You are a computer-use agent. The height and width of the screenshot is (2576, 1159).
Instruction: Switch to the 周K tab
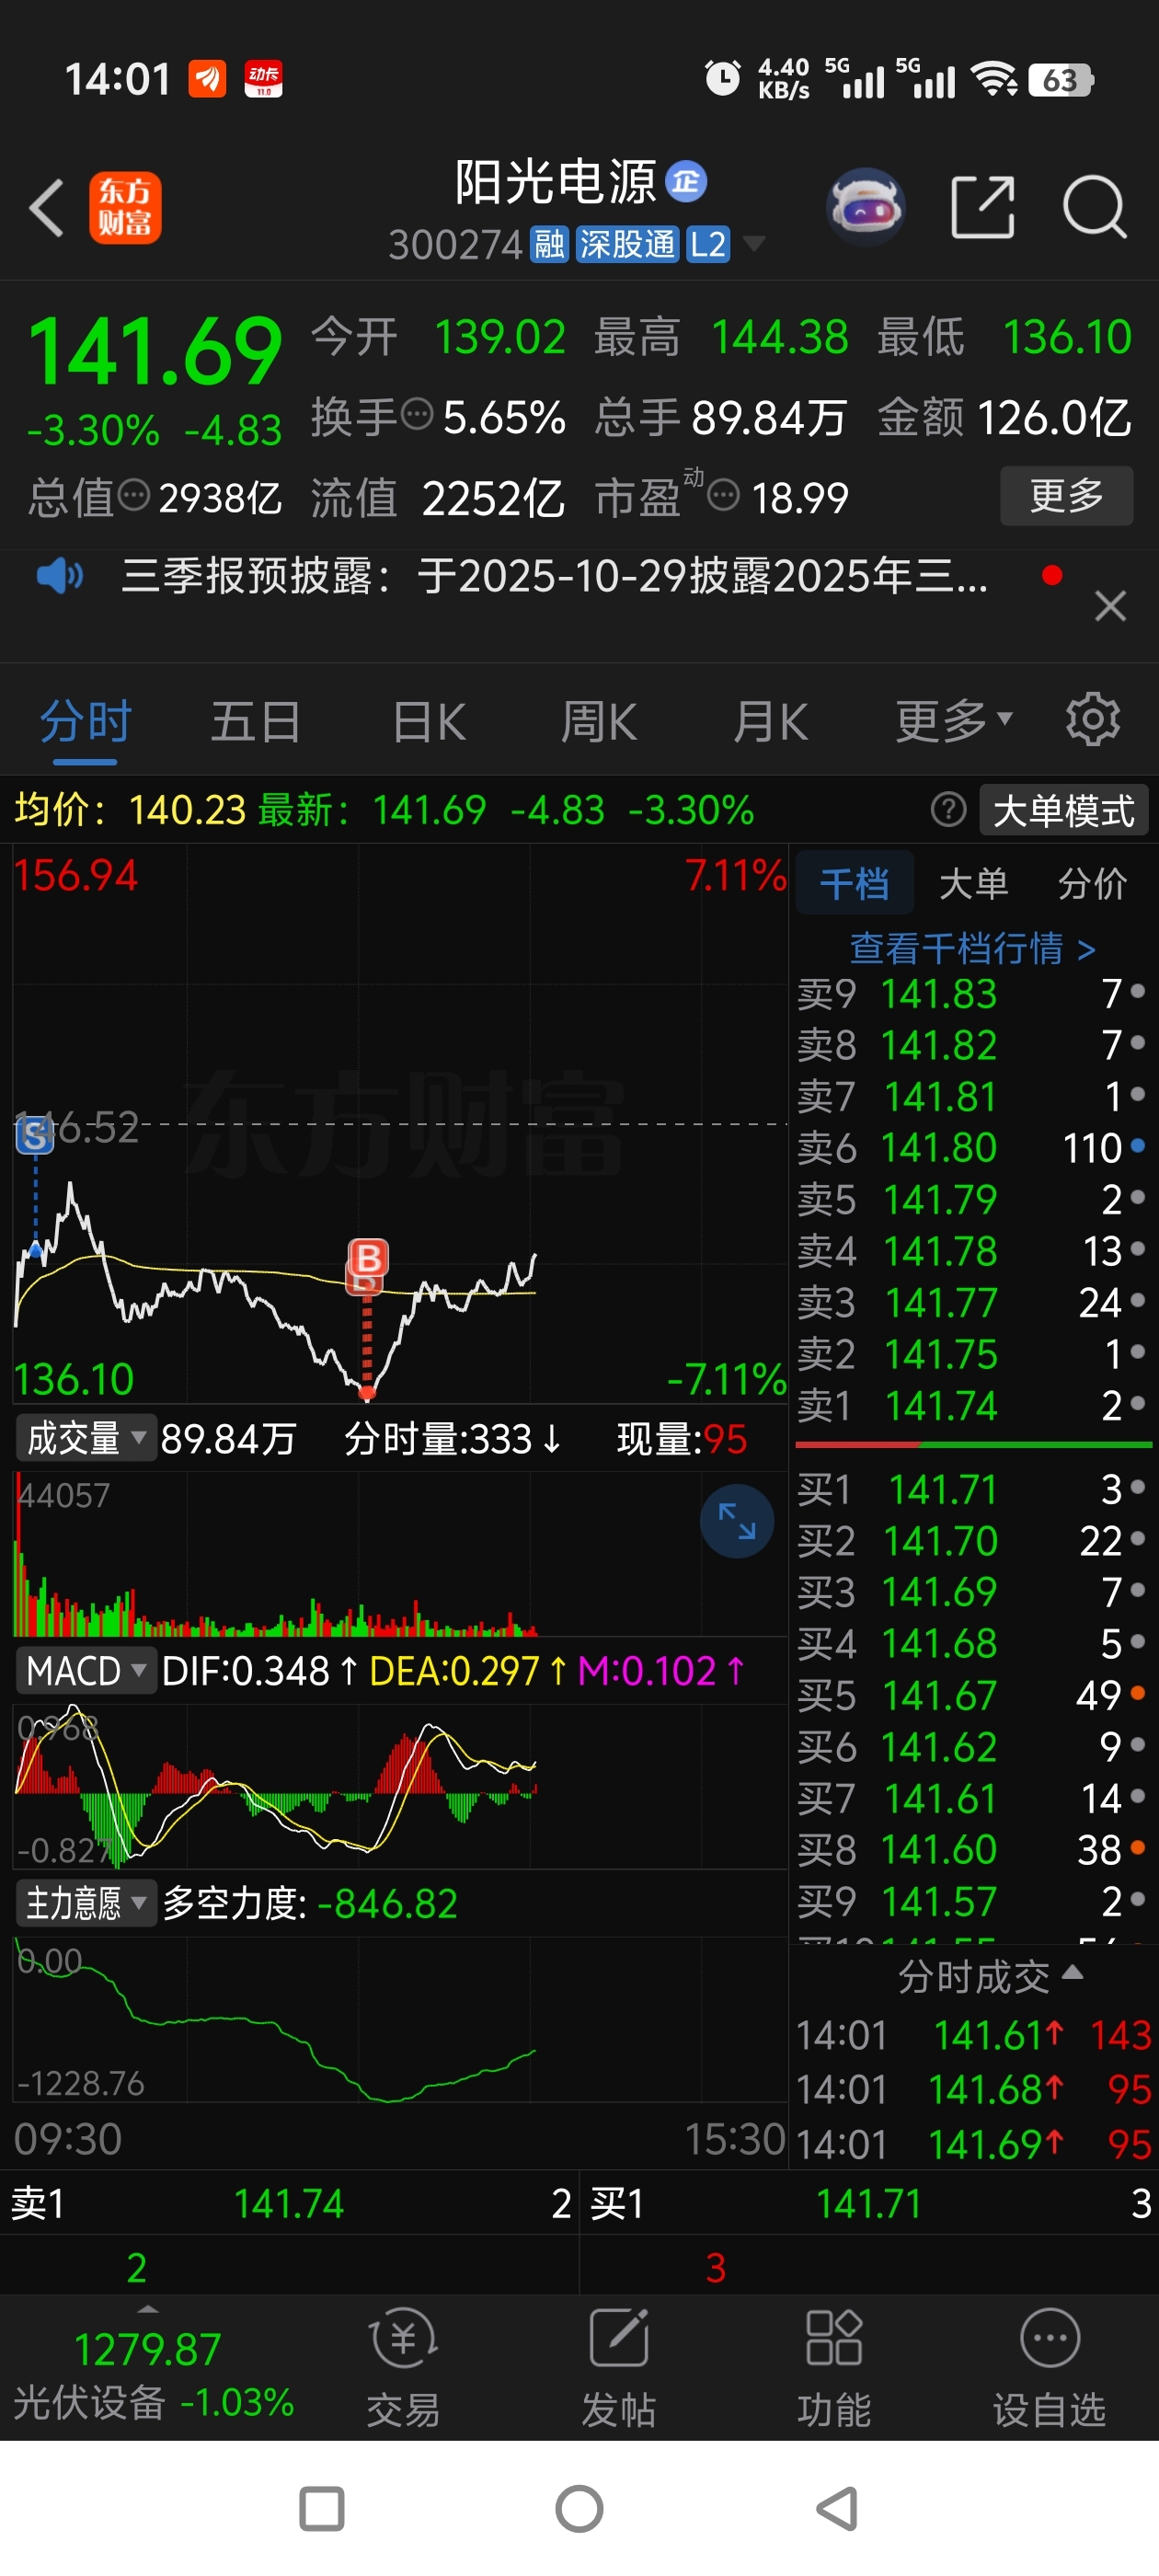[x=599, y=721]
